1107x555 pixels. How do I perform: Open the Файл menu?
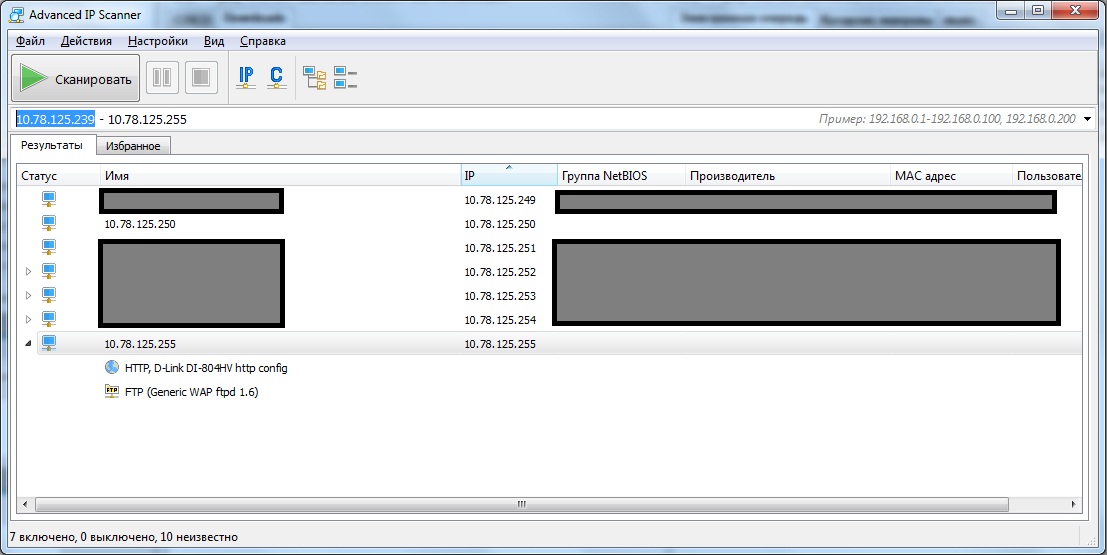pos(30,41)
